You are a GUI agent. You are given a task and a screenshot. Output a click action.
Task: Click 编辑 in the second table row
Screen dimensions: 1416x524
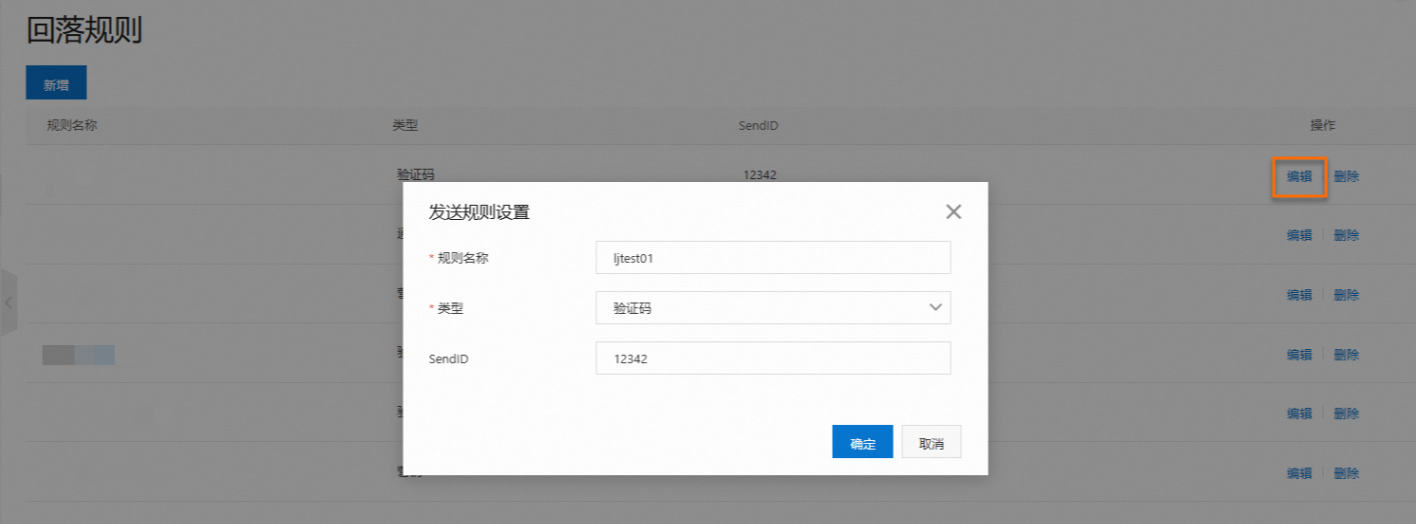pos(1299,236)
